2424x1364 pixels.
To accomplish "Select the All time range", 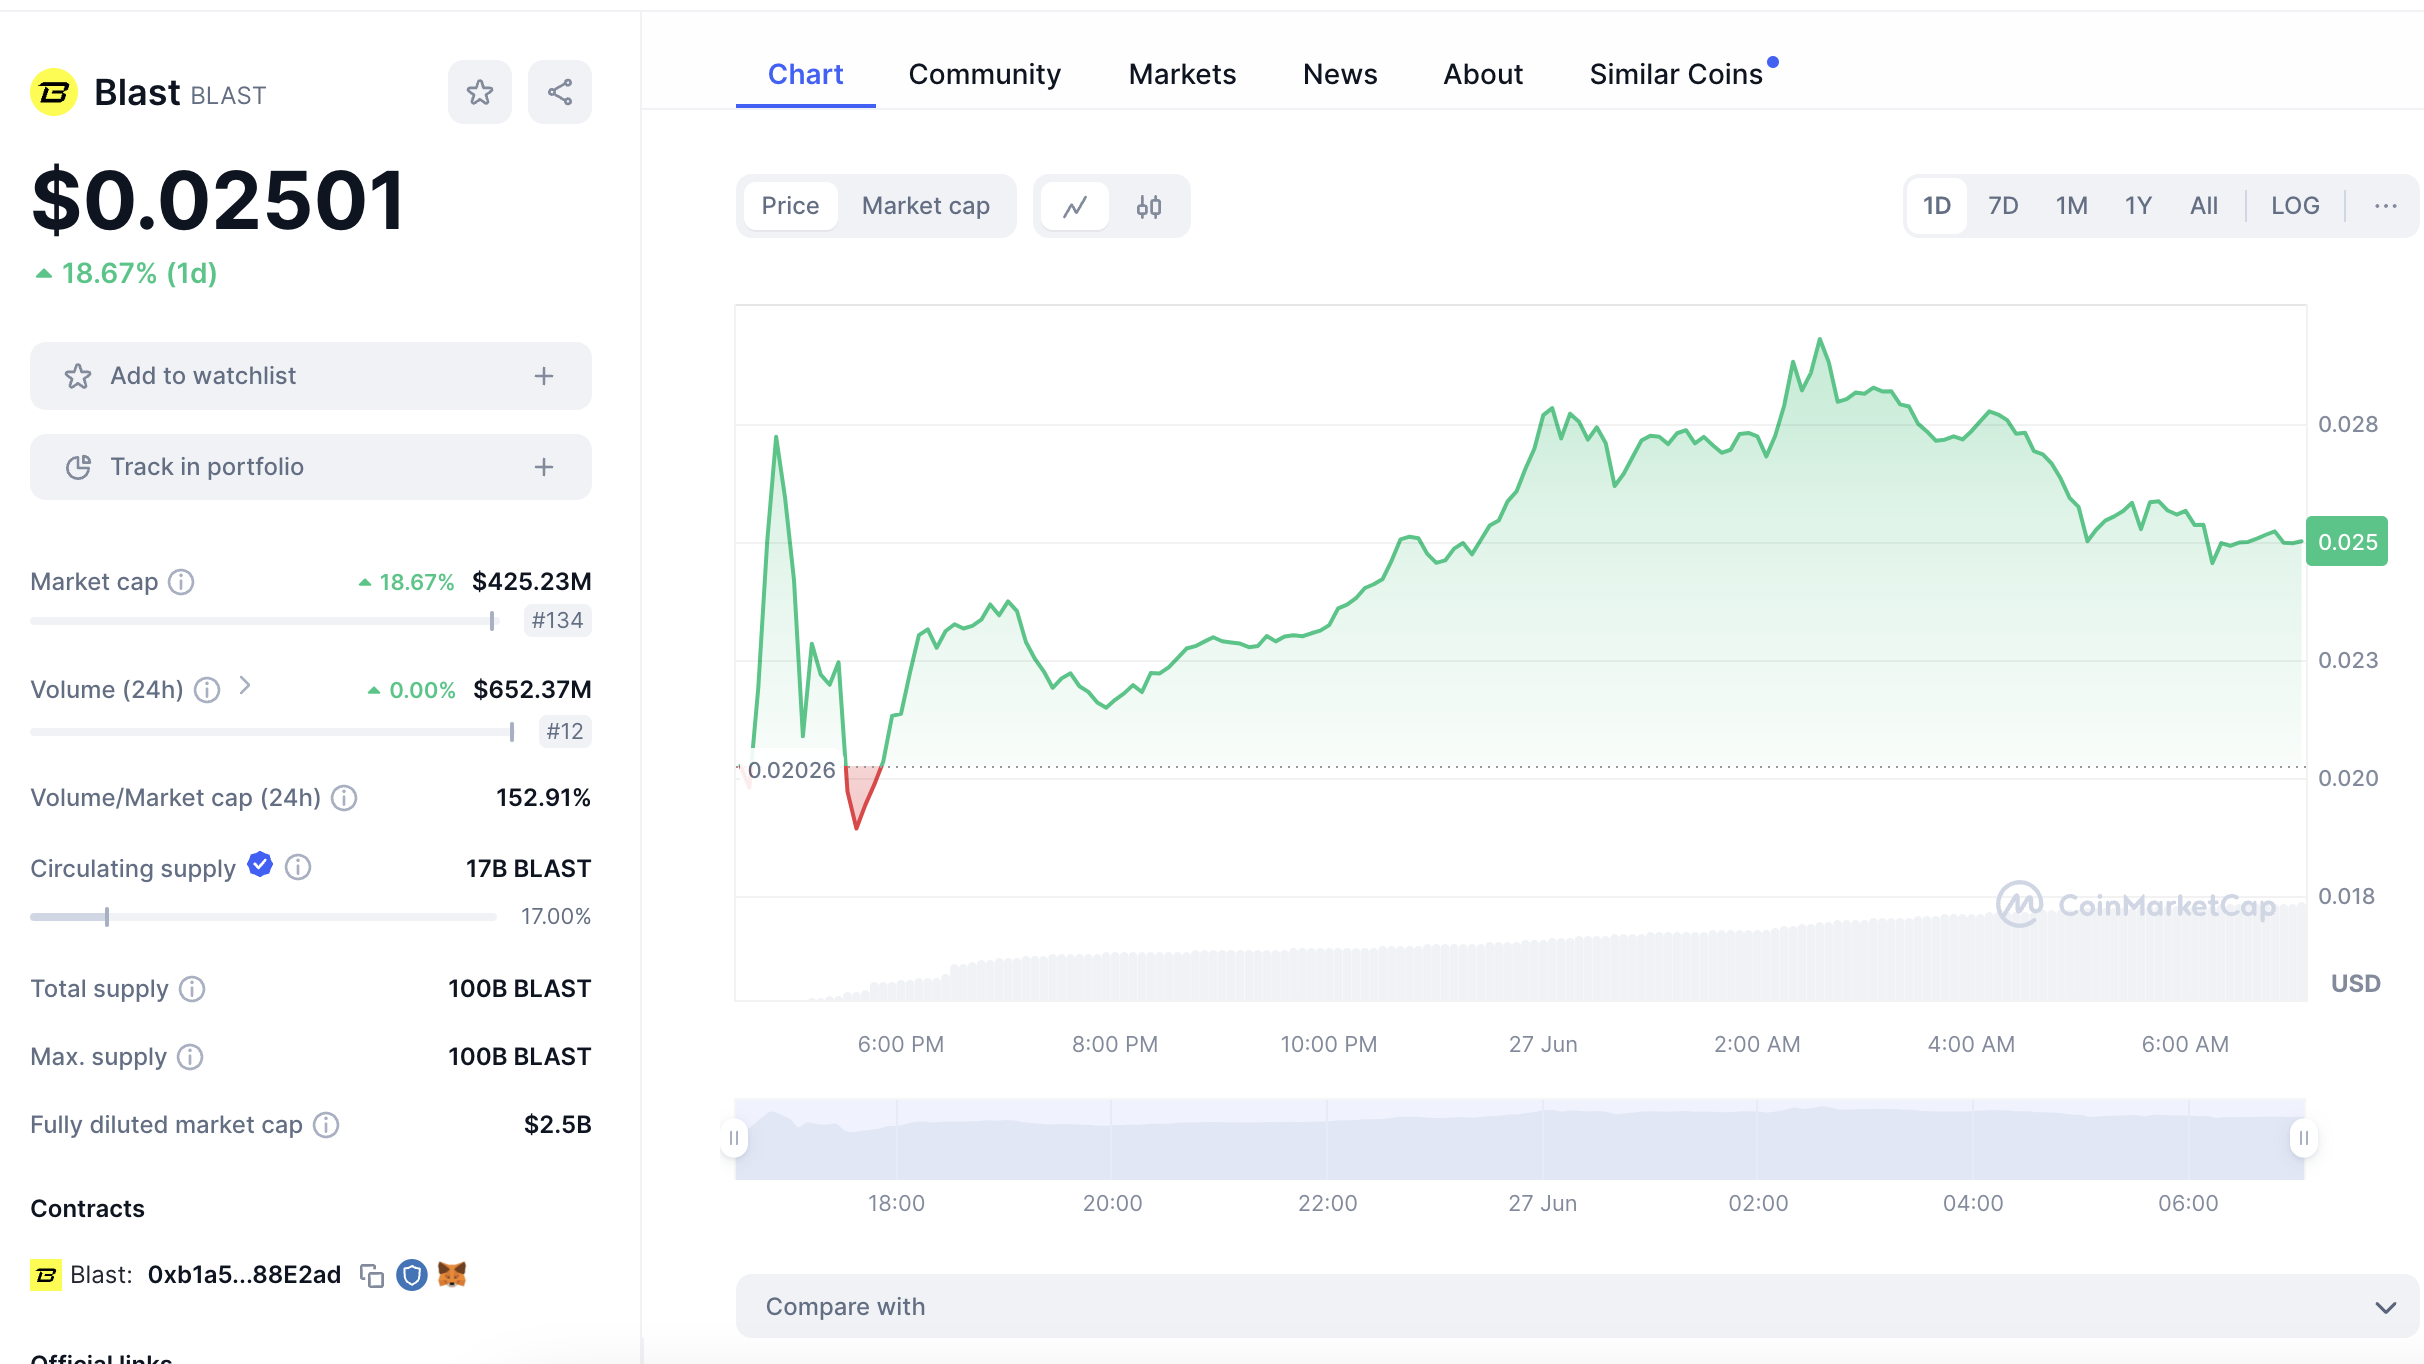I will (2204, 206).
